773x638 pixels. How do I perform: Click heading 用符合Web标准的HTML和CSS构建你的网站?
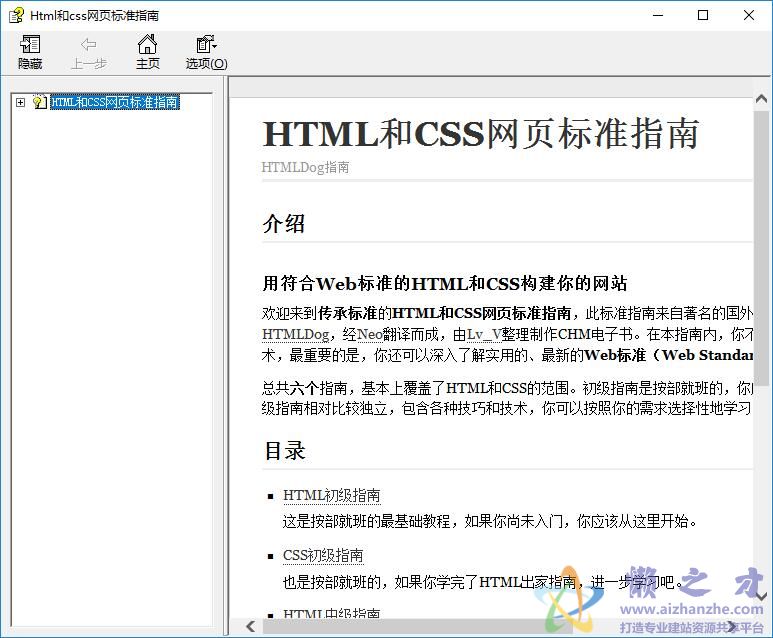(x=445, y=284)
